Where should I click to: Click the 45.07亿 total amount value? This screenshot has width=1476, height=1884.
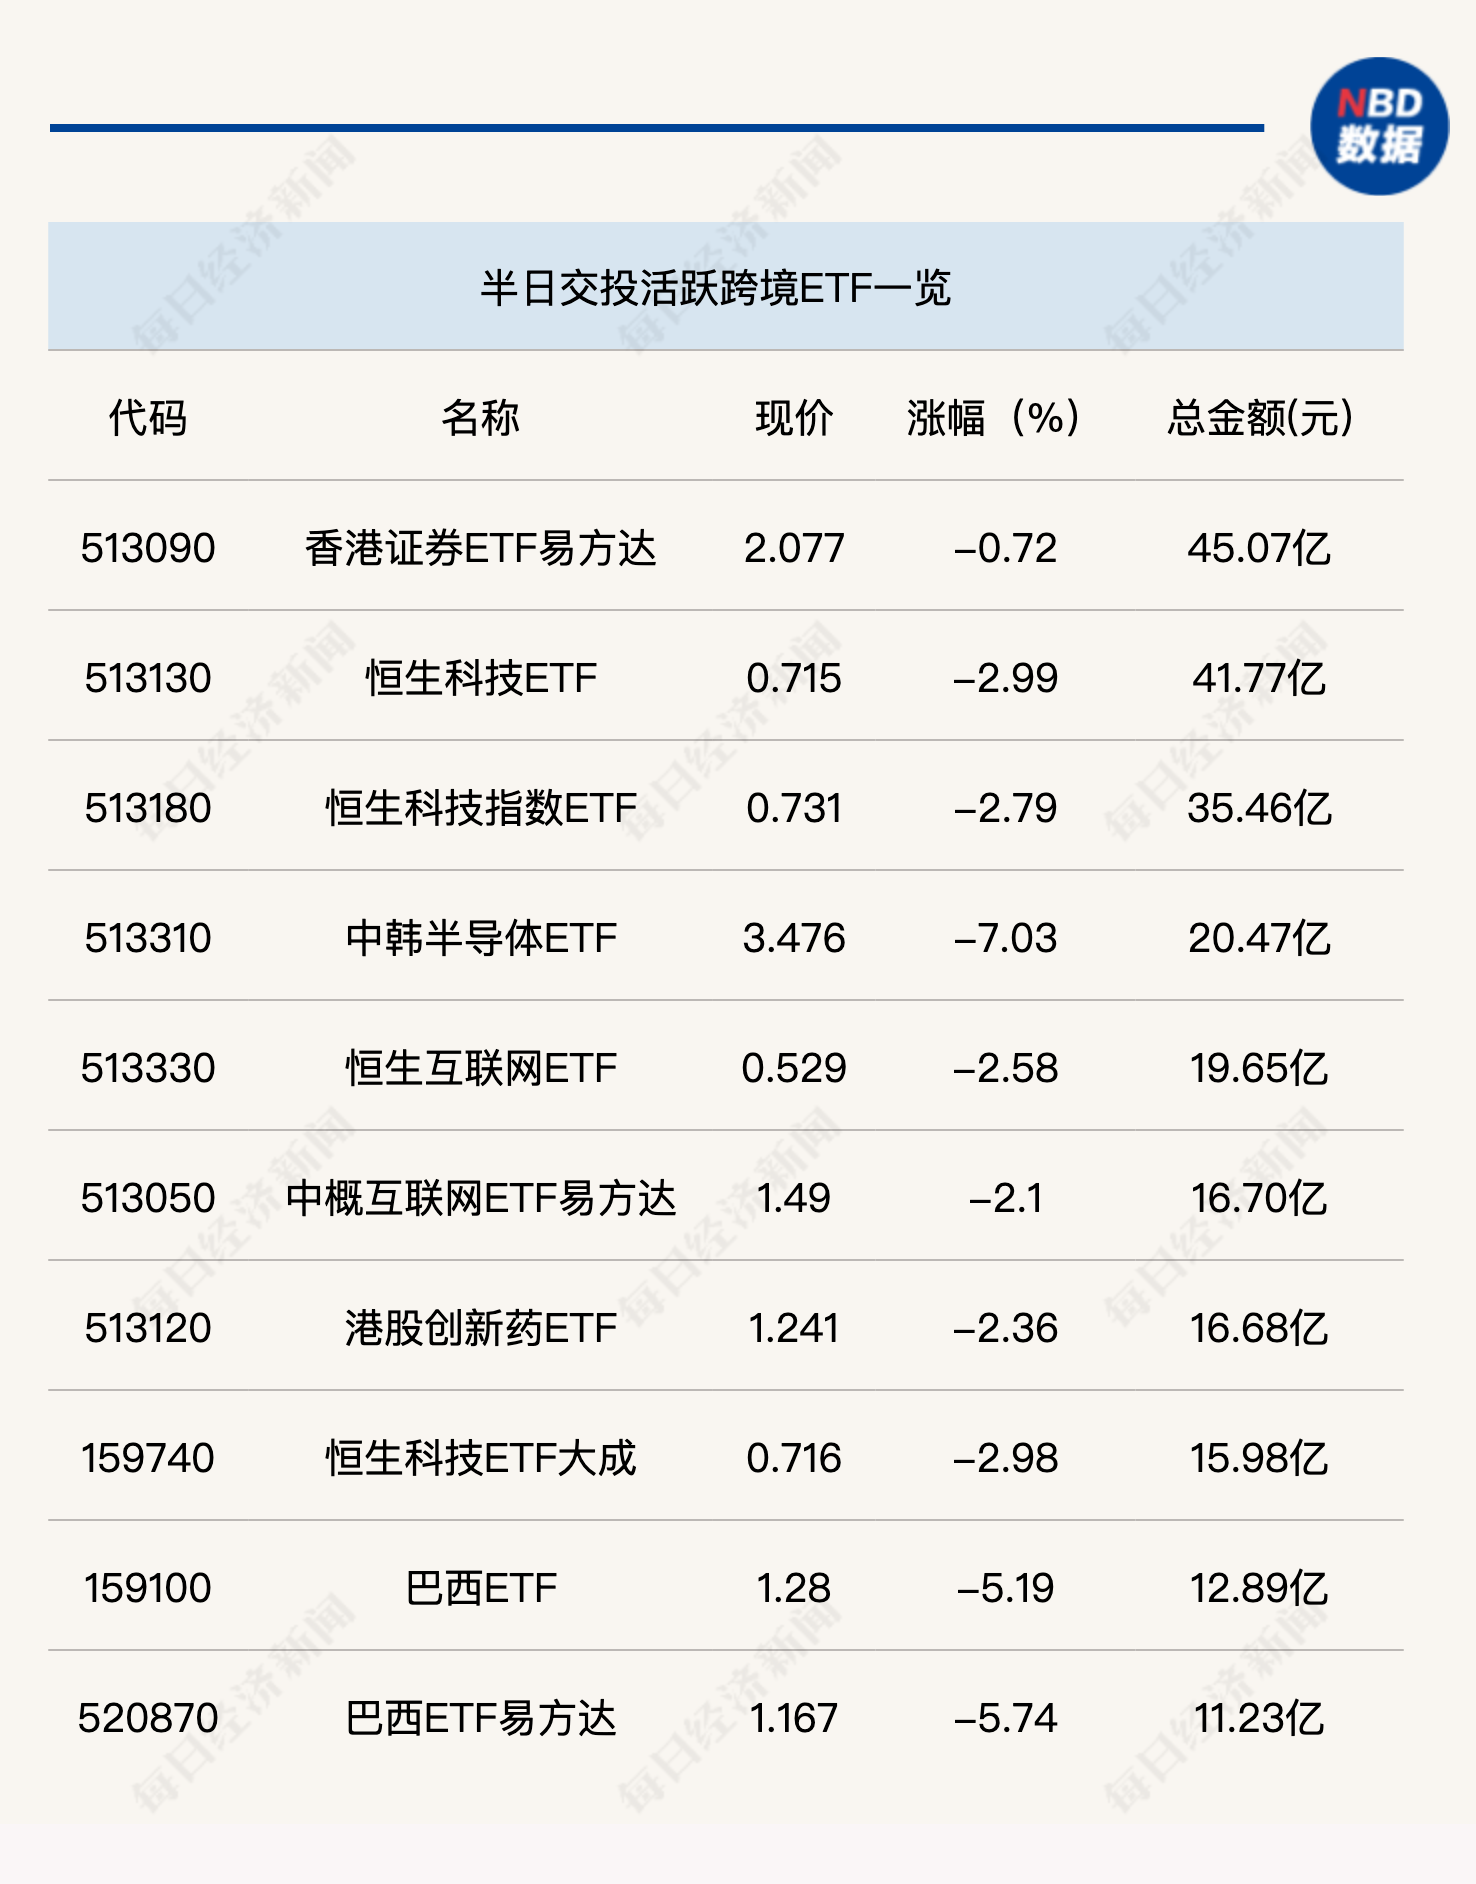point(1259,548)
